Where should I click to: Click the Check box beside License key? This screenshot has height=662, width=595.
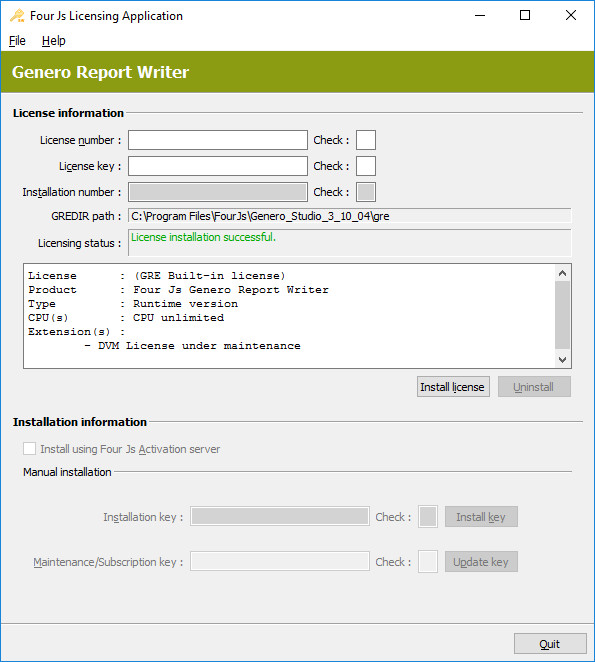click(366, 166)
